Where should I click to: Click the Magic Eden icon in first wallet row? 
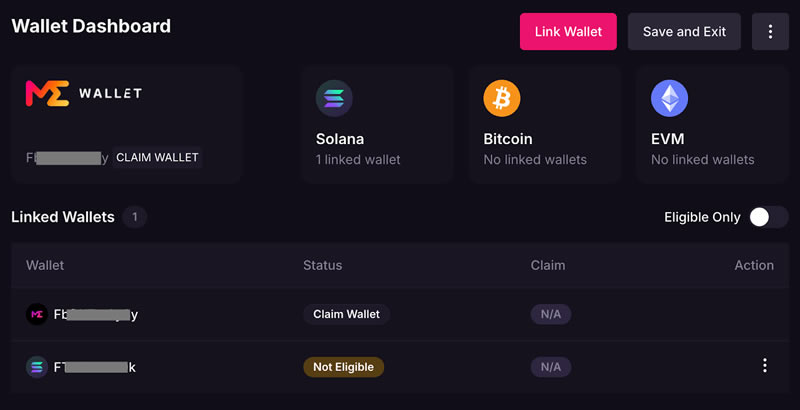coord(36,314)
